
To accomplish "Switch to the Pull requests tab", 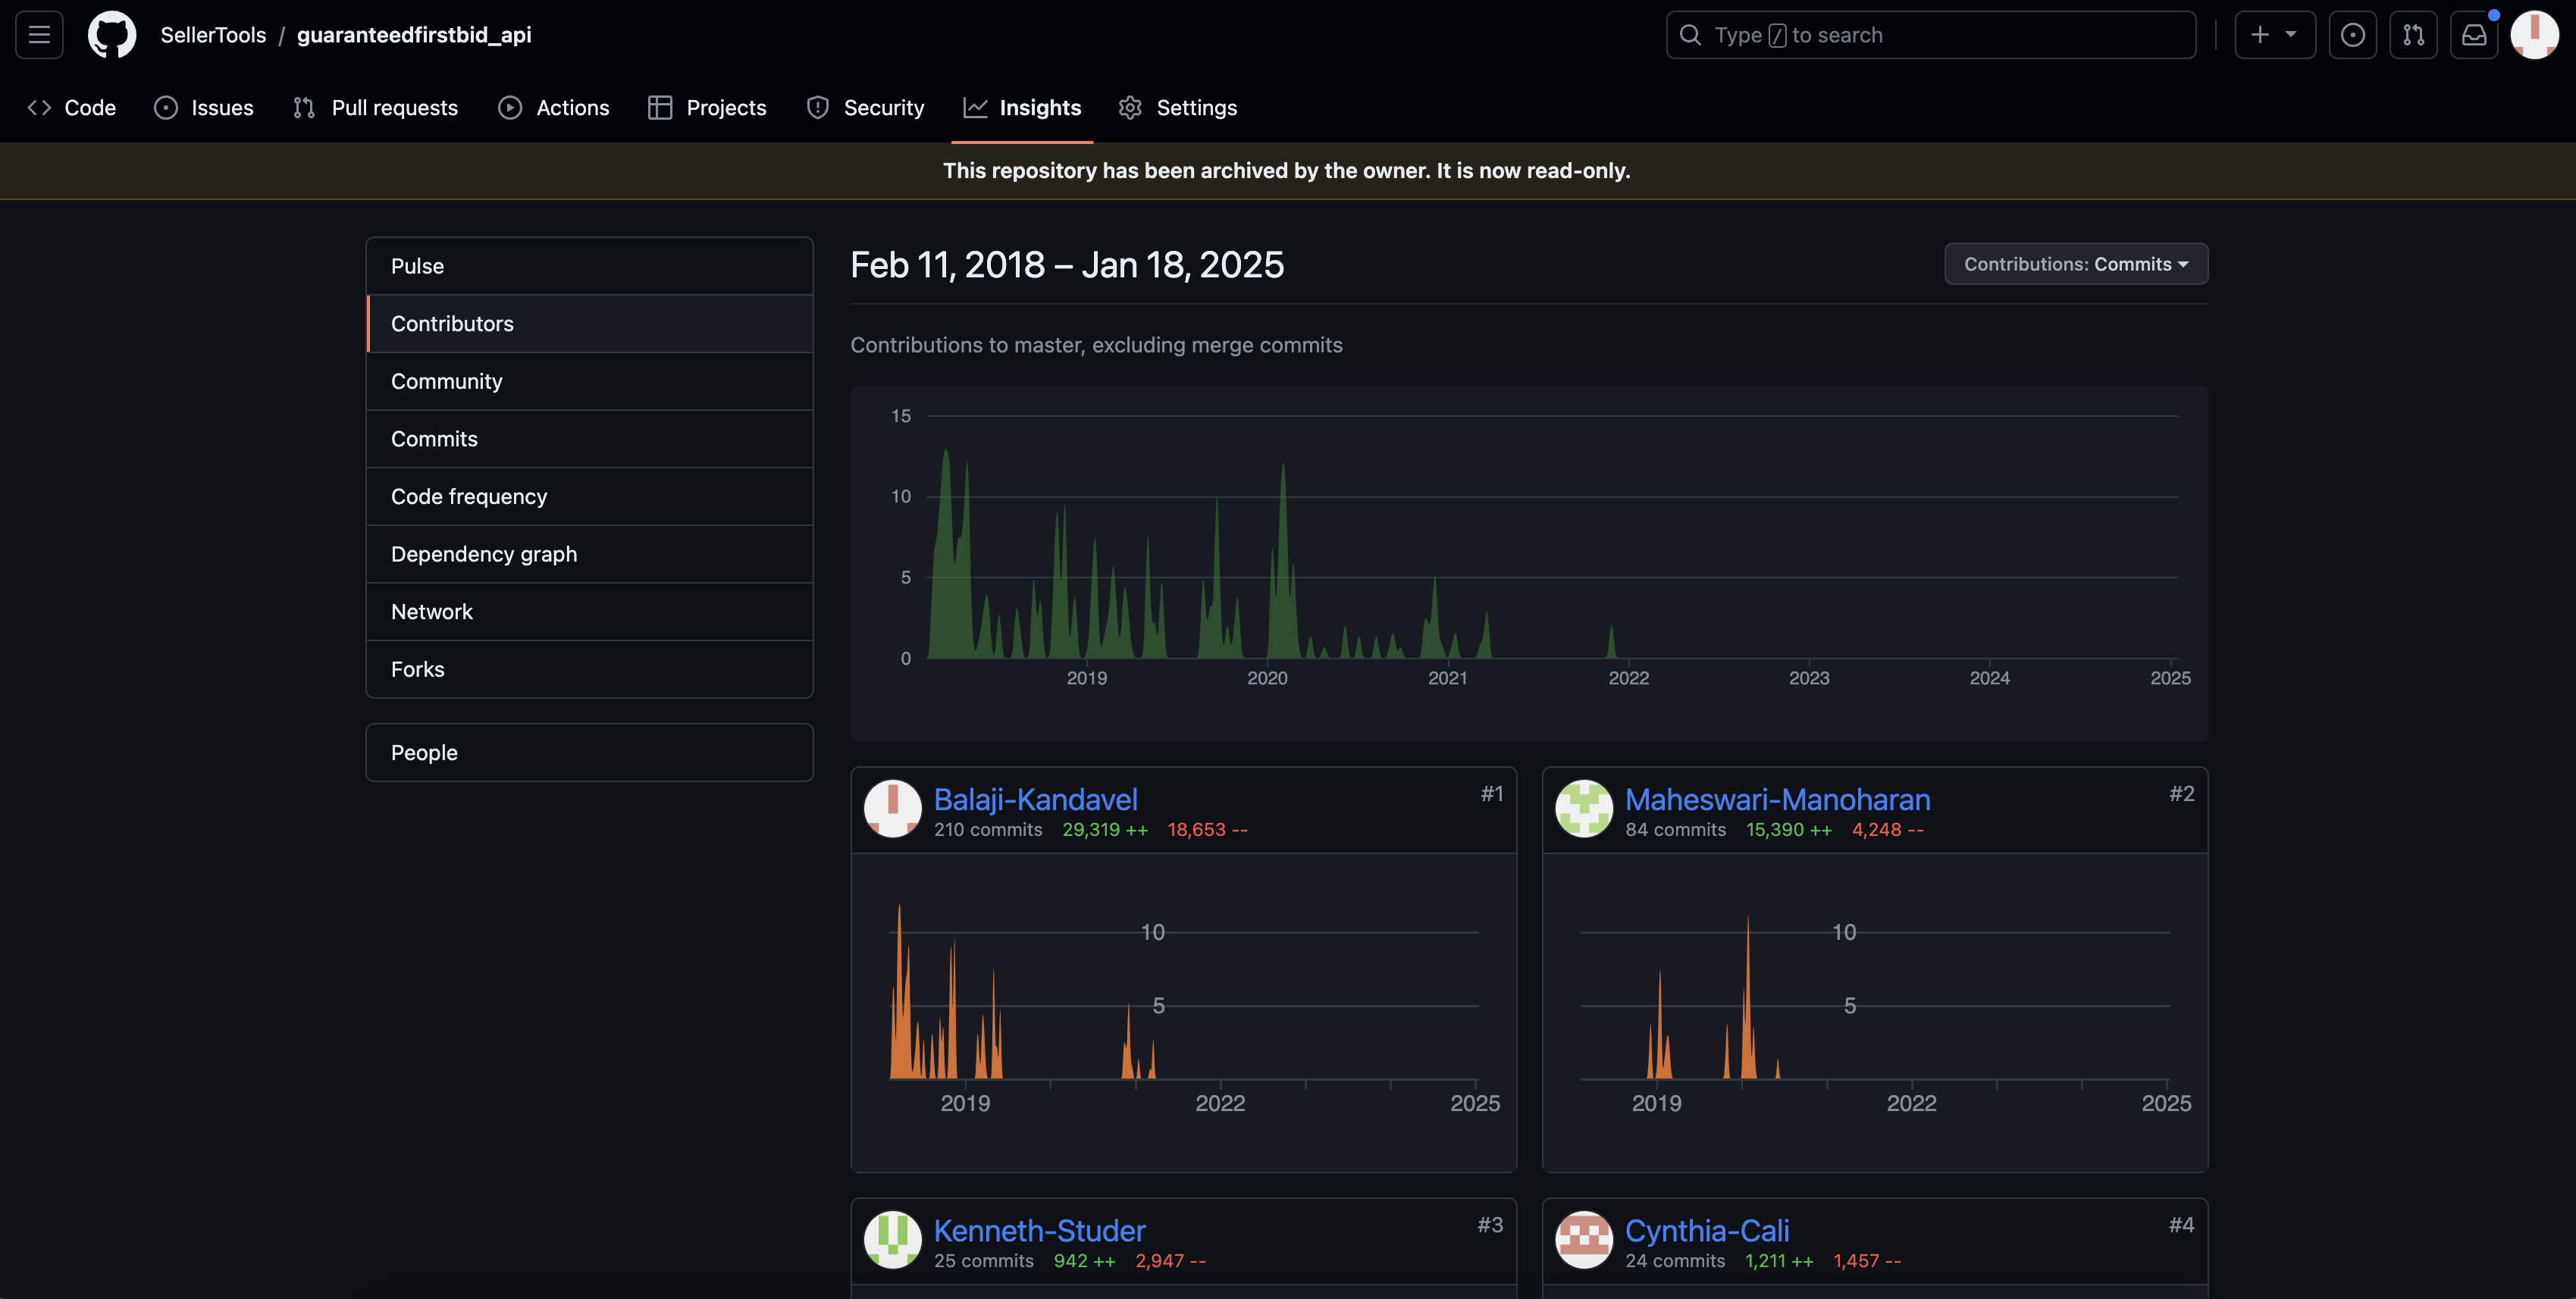I will [x=375, y=108].
